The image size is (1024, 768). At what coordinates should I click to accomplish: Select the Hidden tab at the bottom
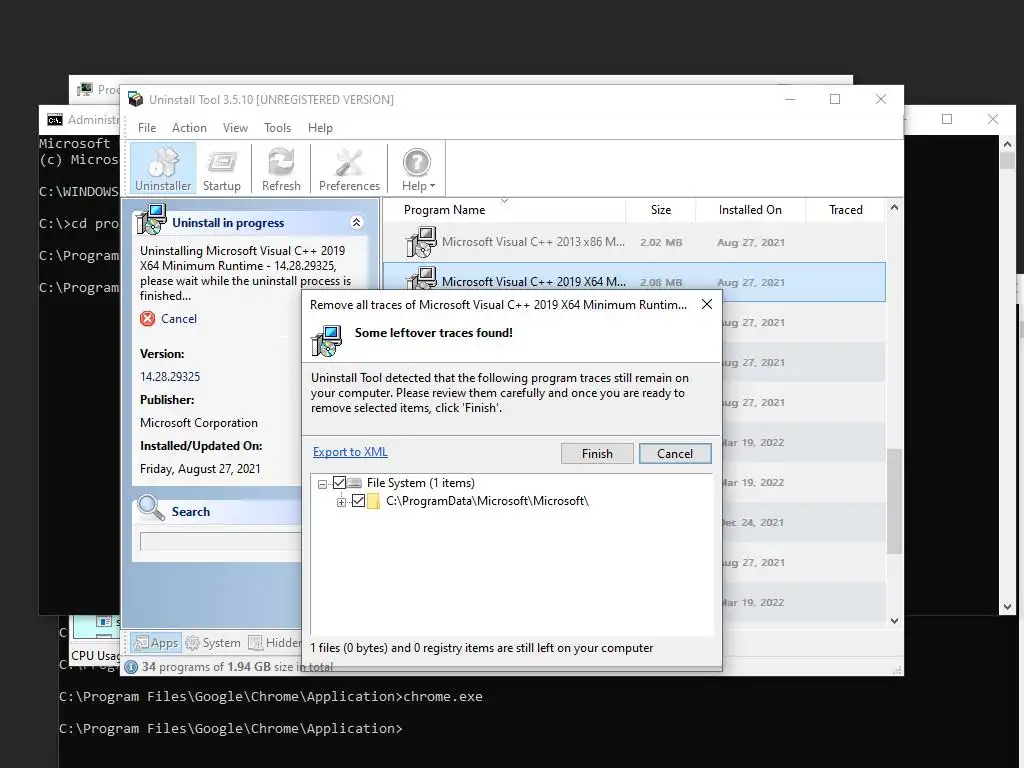click(x=274, y=643)
